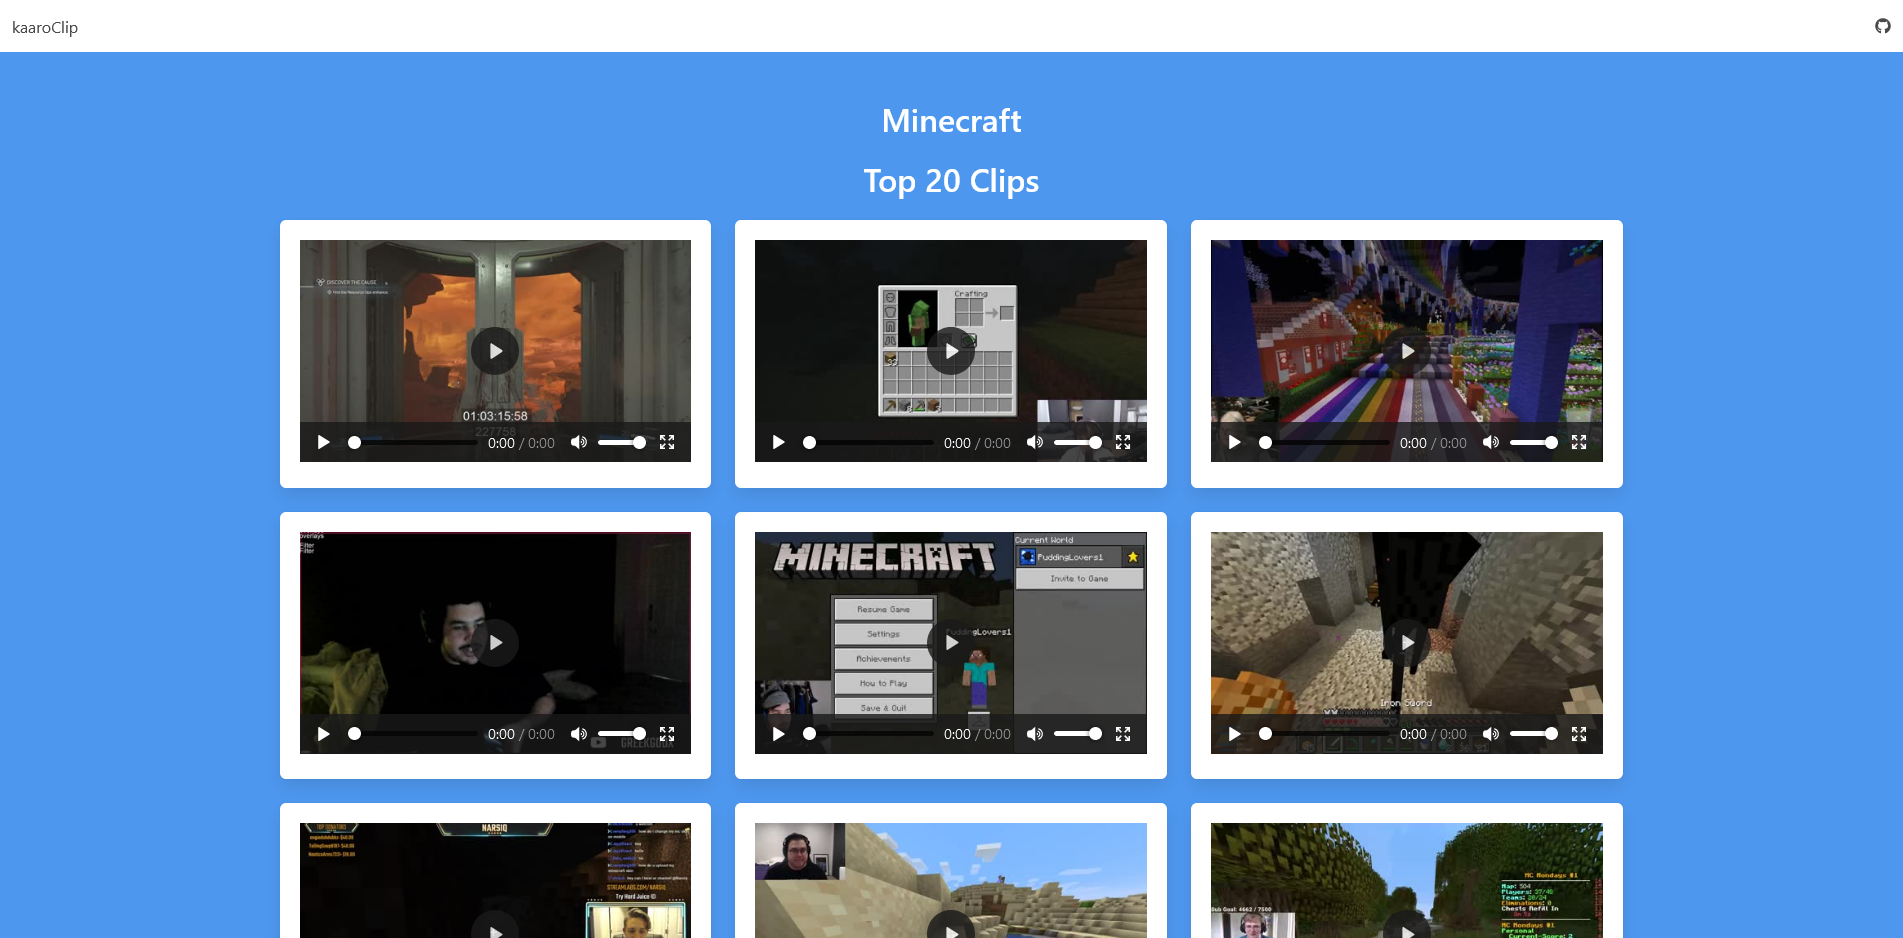The width and height of the screenshot is (1903, 938).
Task: Enter fullscreen on crafting inventory clip
Action: tap(1123, 442)
